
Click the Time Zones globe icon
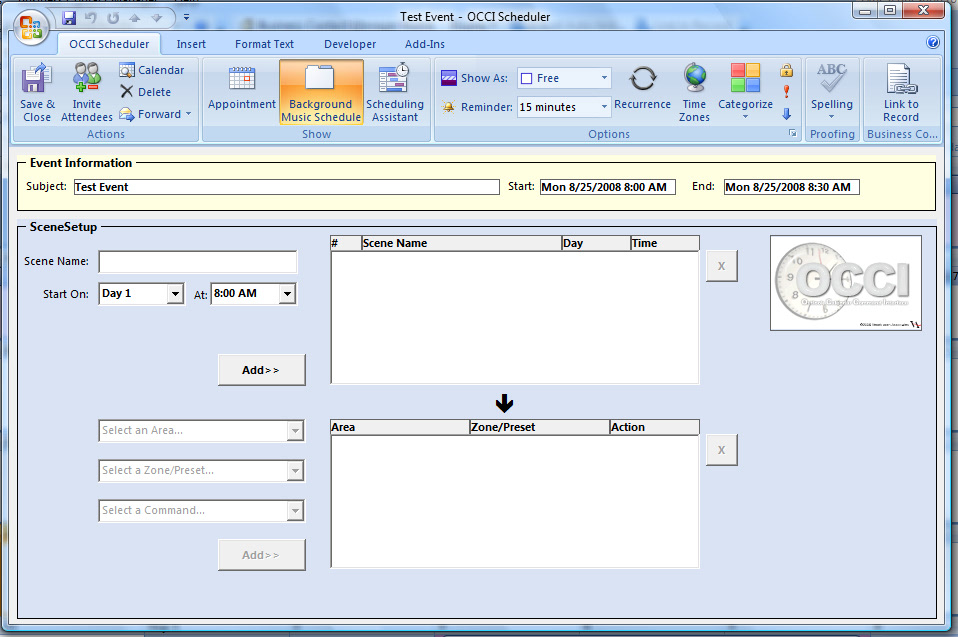point(695,78)
